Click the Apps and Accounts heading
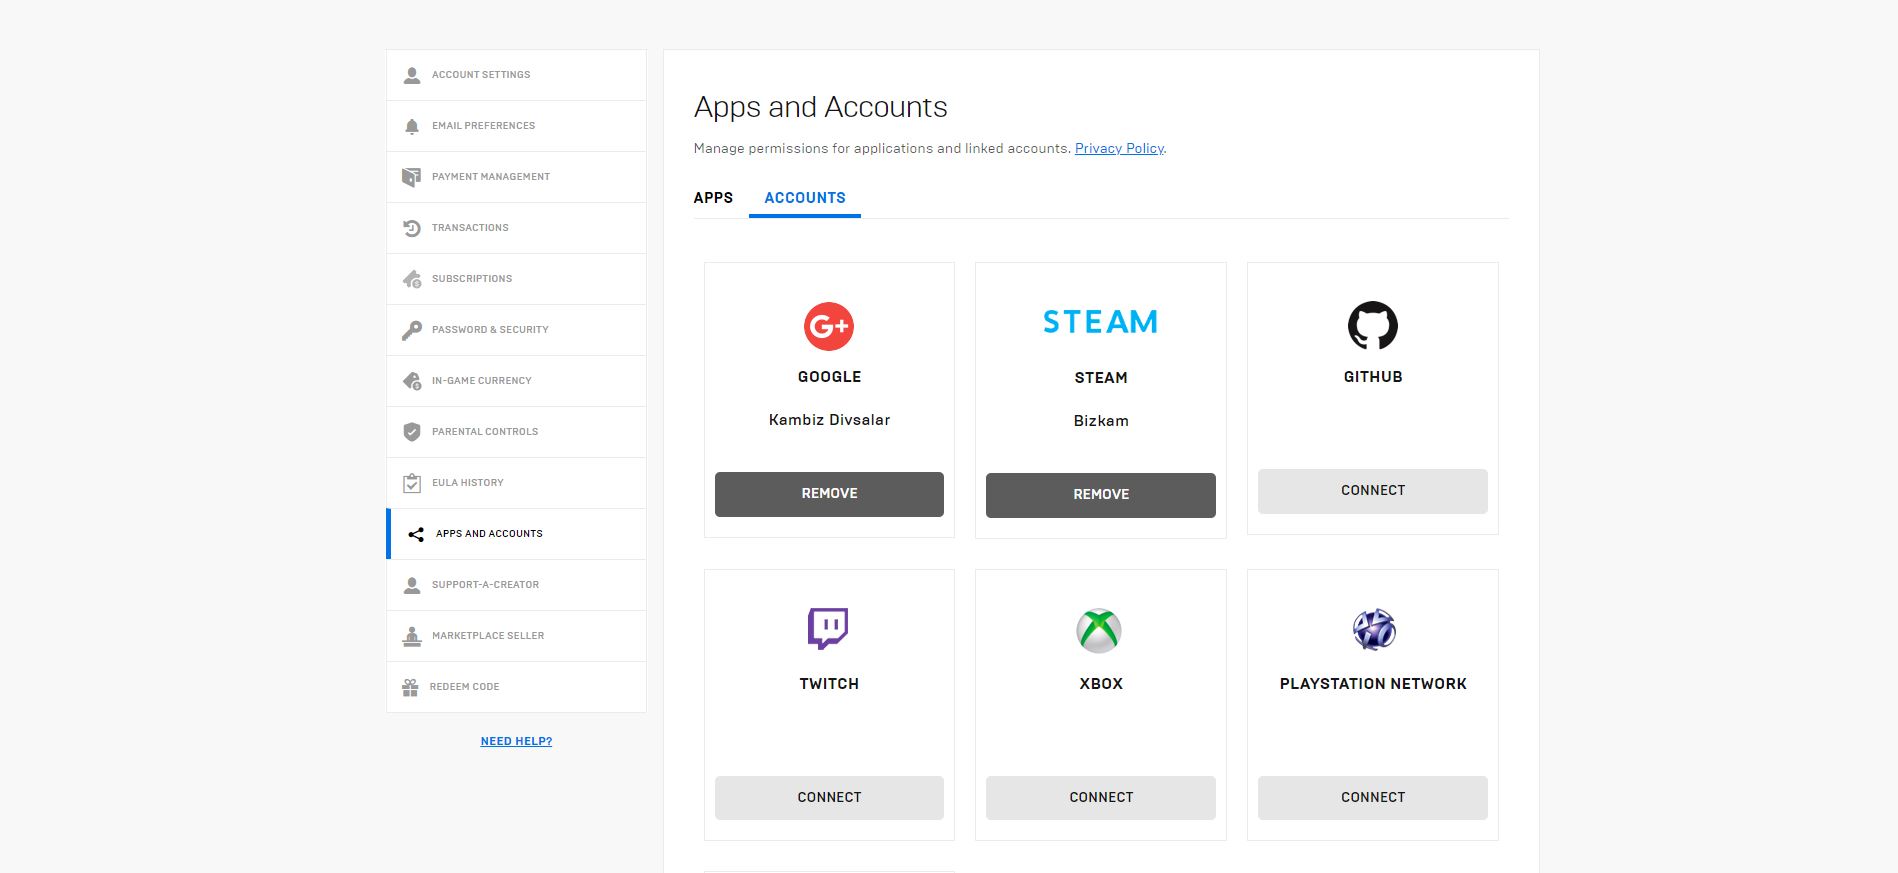This screenshot has height=873, width=1898. coord(821,107)
